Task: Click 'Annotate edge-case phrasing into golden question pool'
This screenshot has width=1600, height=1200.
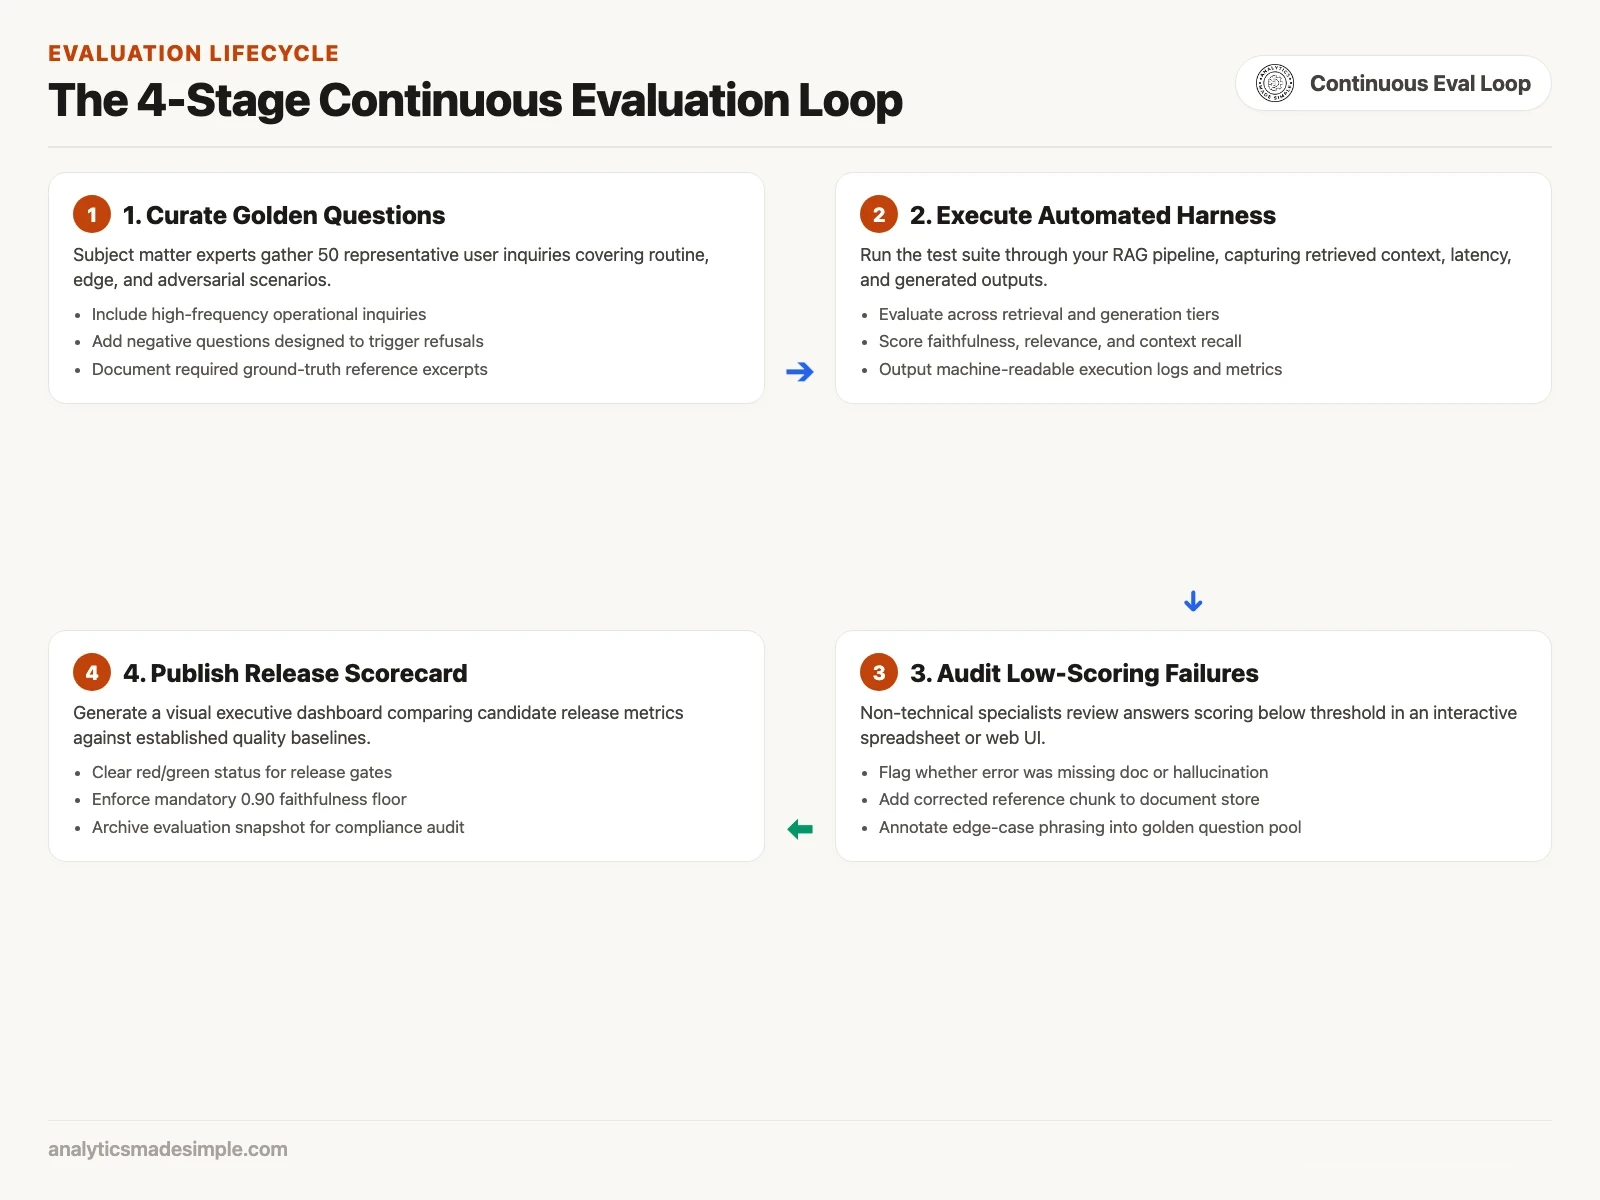Action: click(x=1090, y=827)
